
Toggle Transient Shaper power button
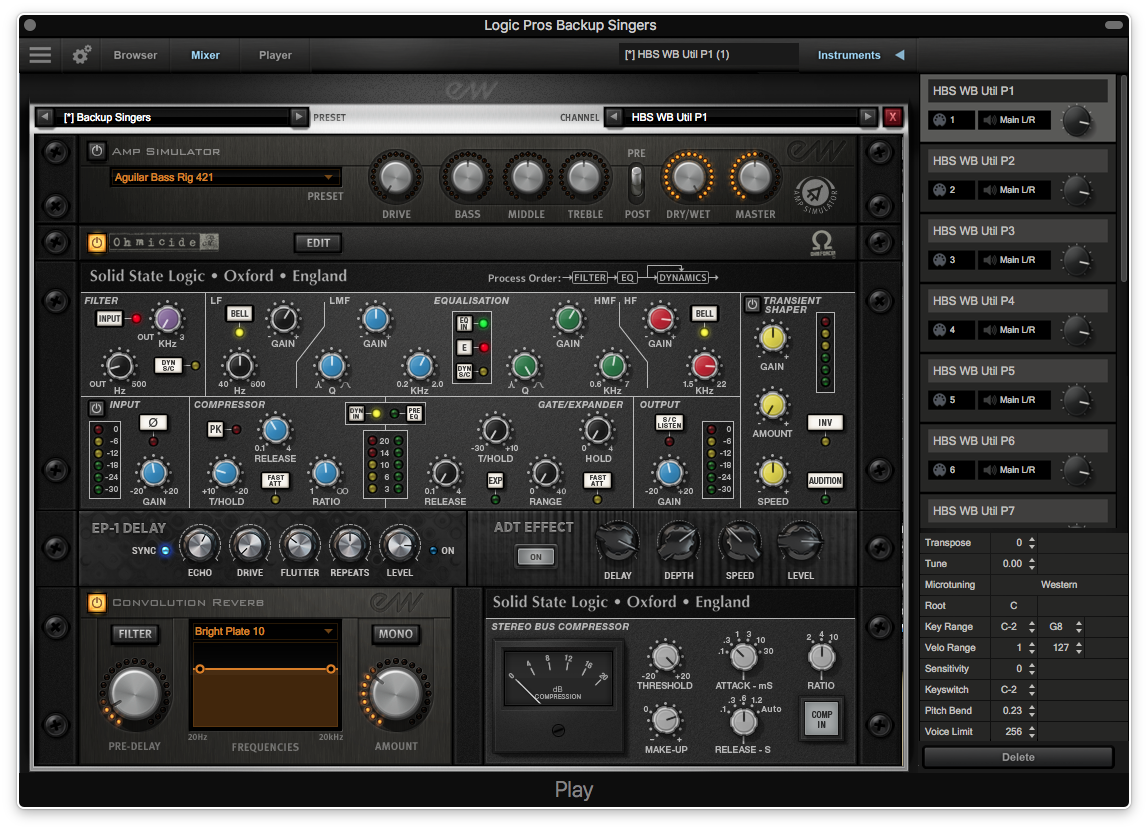(x=752, y=304)
